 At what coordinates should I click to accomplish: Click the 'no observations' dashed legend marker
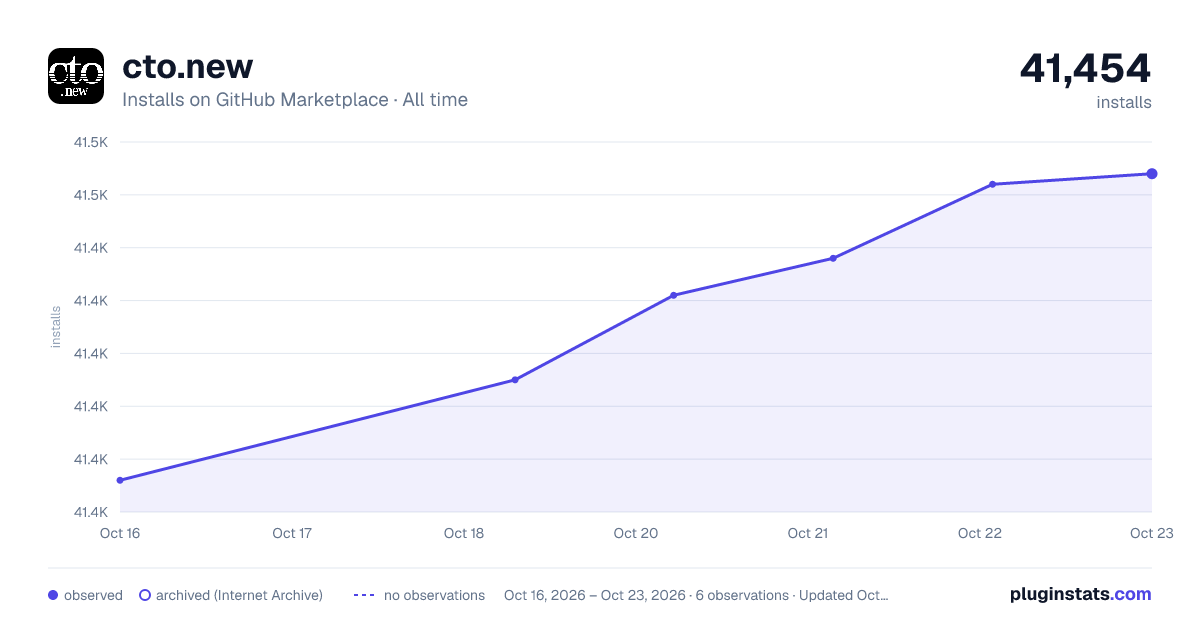coord(363,595)
